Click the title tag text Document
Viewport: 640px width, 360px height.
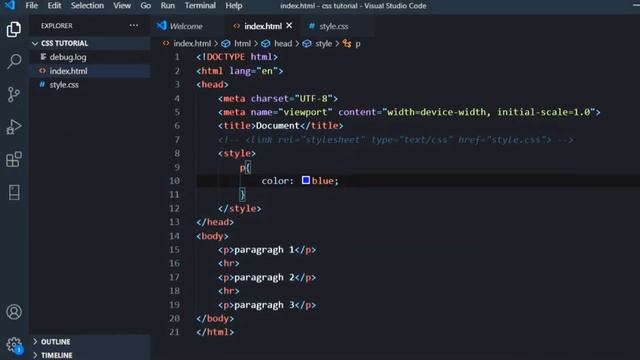pos(278,126)
